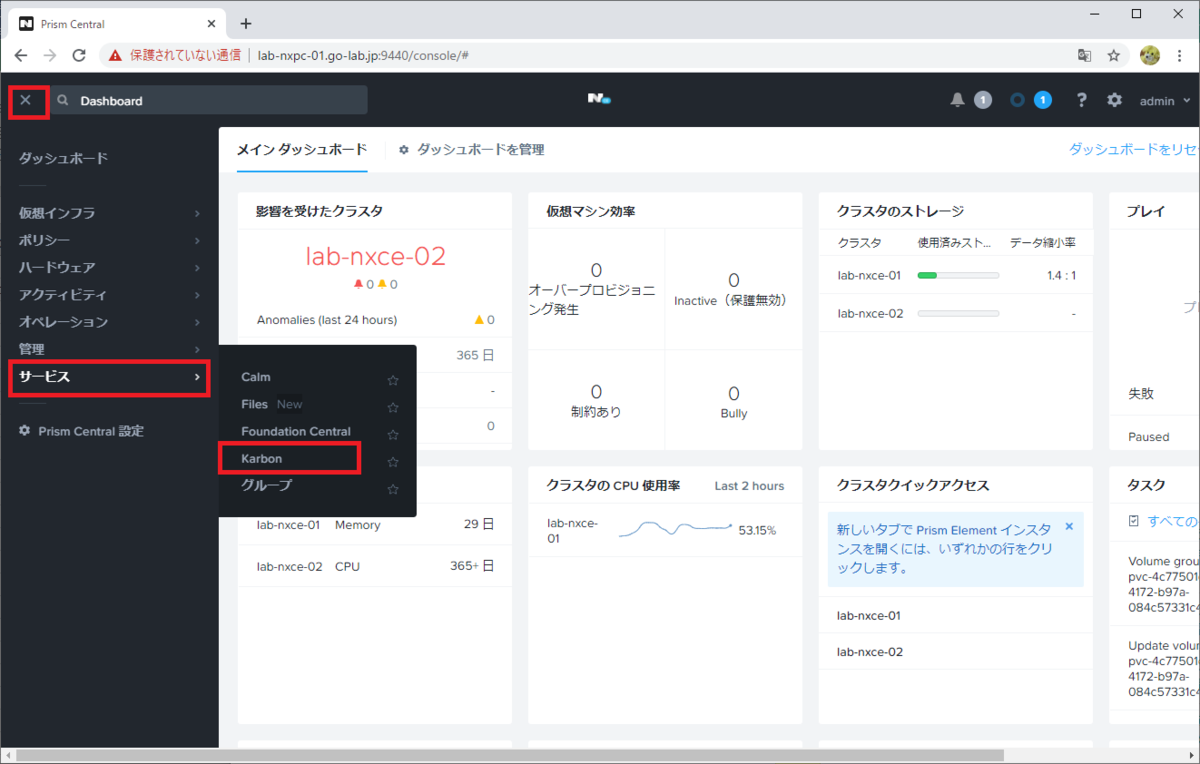1200x764 pixels.
Task: Expand 管理 menu
Action: pos(109,349)
